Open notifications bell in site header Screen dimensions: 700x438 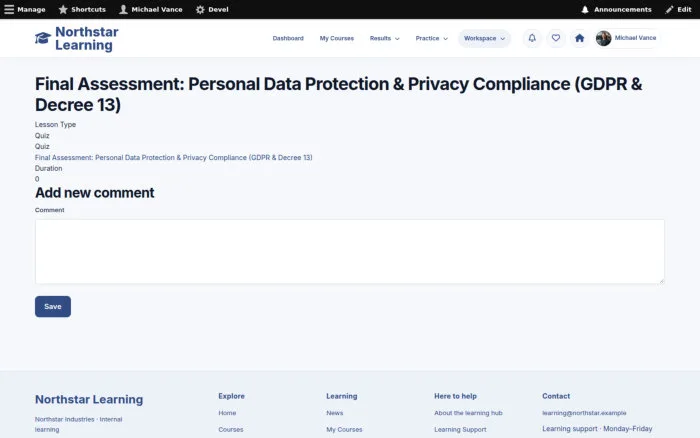click(532, 38)
